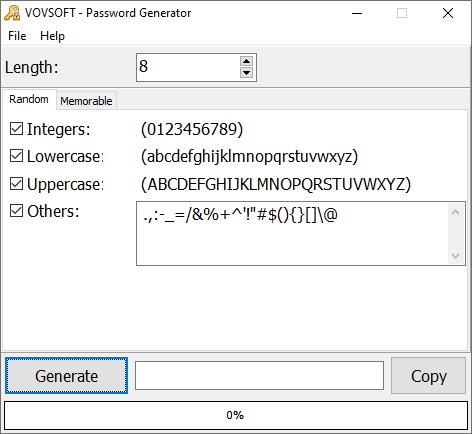Open the File menu

(17, 36)
